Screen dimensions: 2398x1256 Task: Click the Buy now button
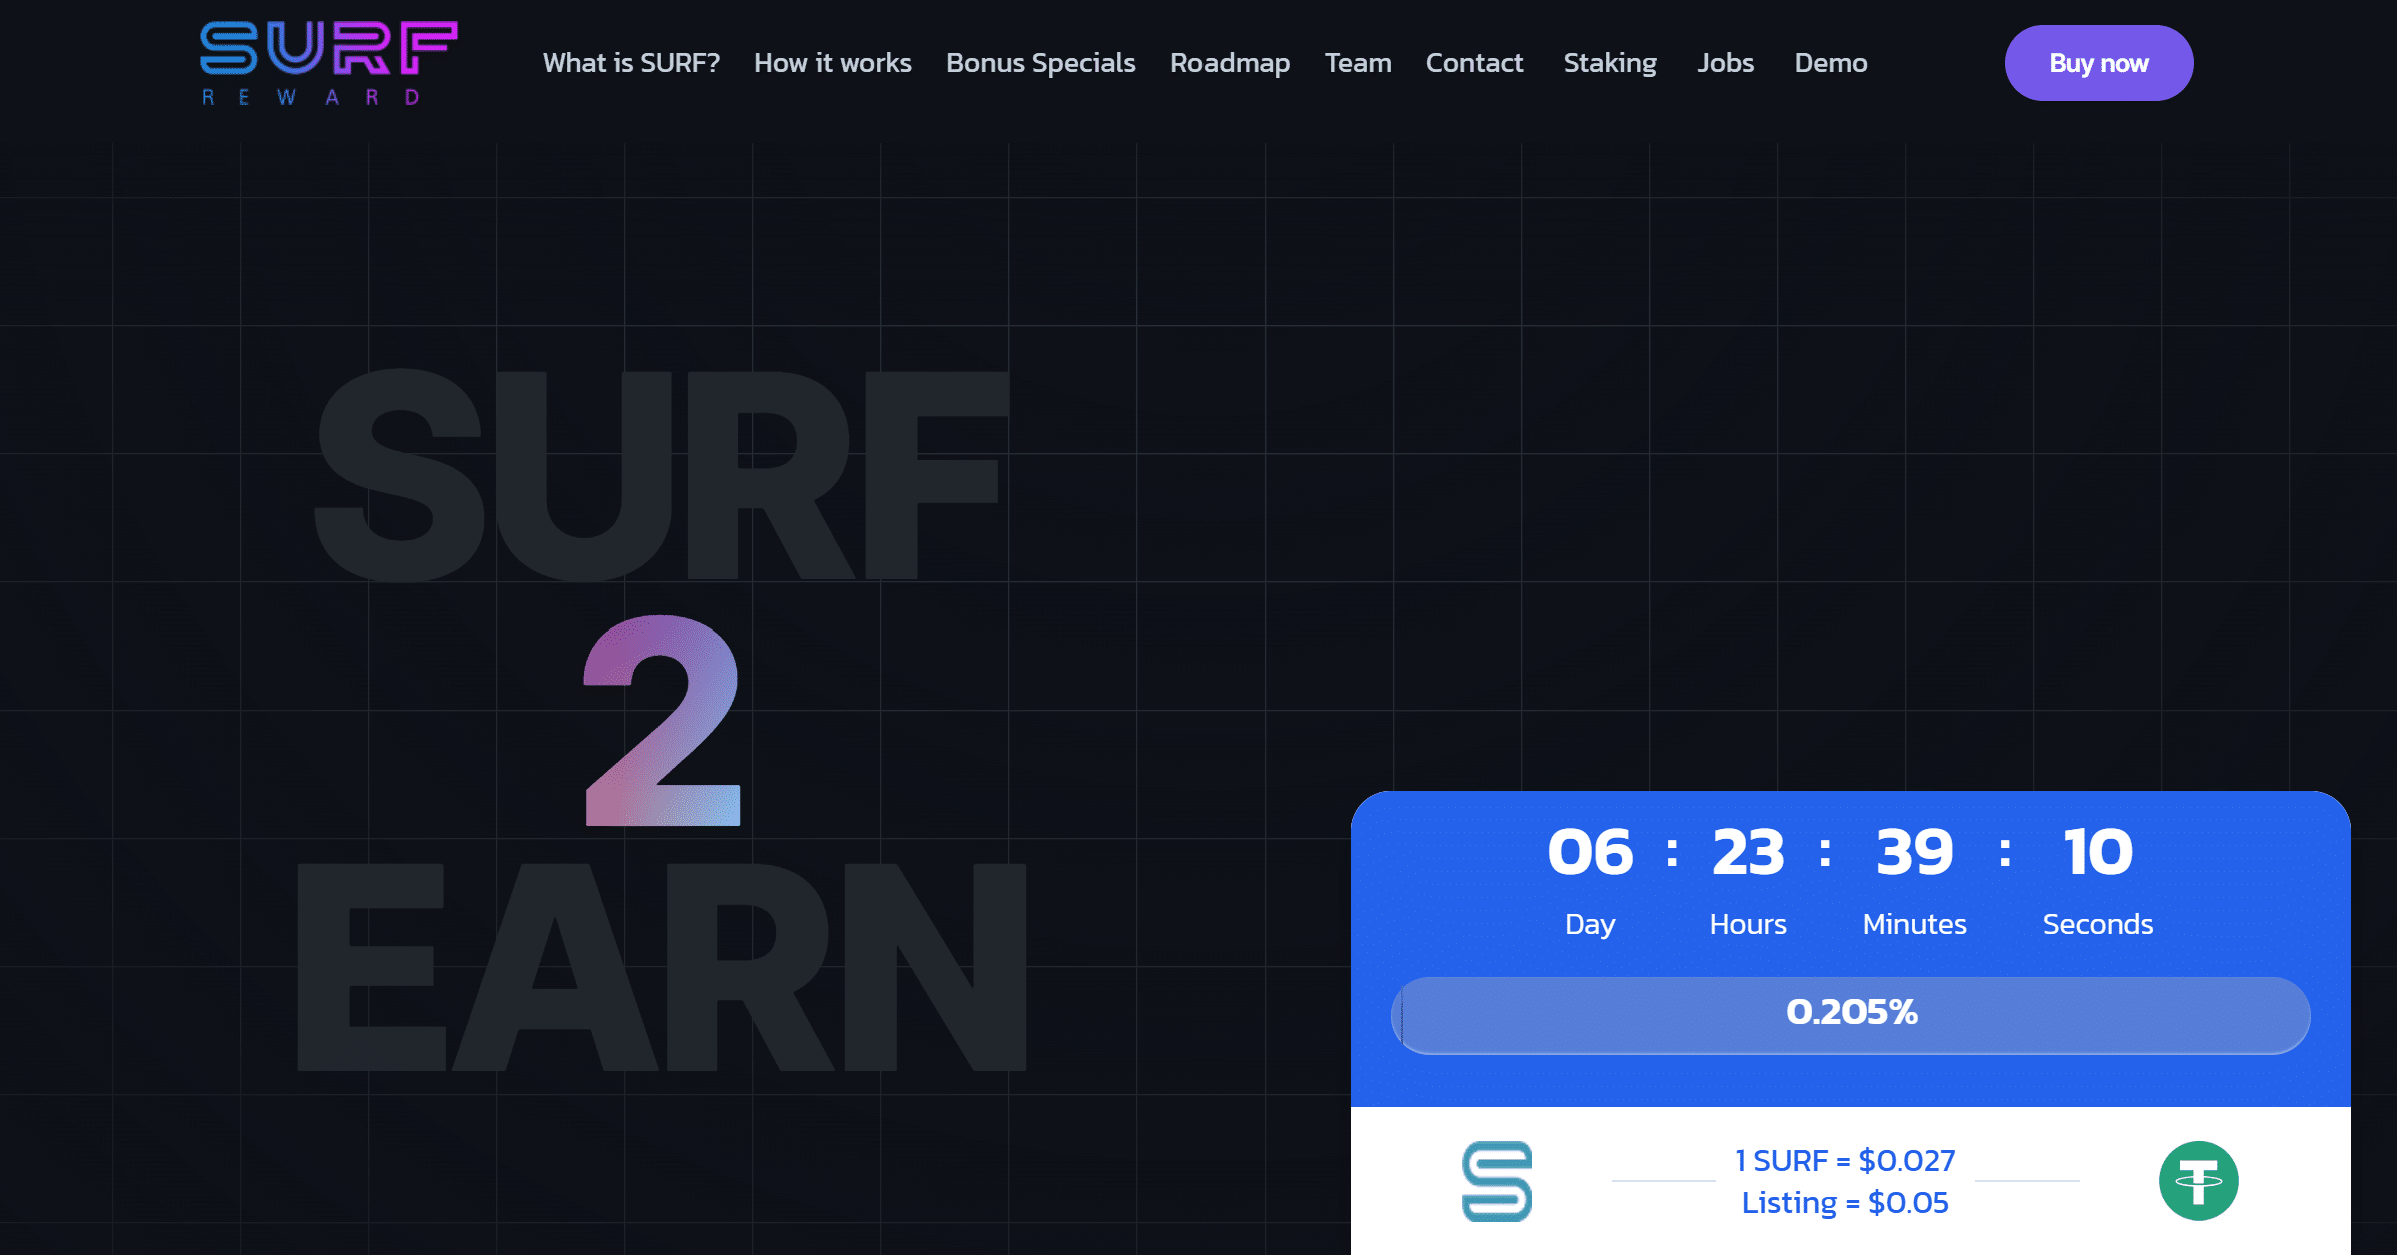pyautogui.click(x=2099, y=63)
